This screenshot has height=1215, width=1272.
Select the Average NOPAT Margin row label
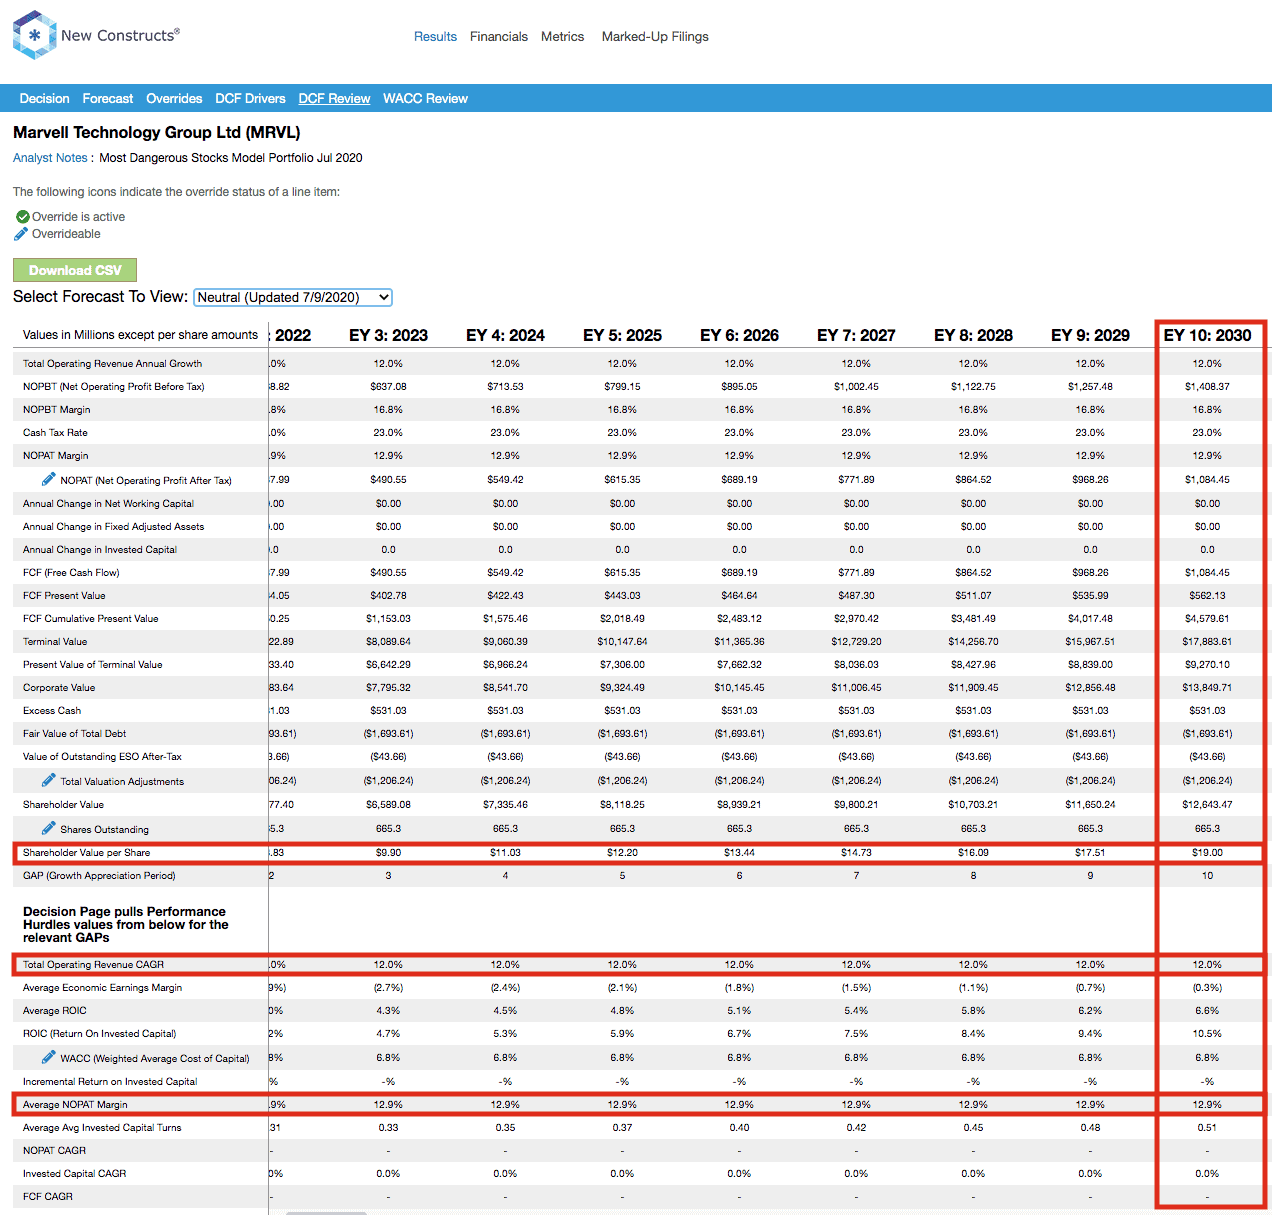75,1105
